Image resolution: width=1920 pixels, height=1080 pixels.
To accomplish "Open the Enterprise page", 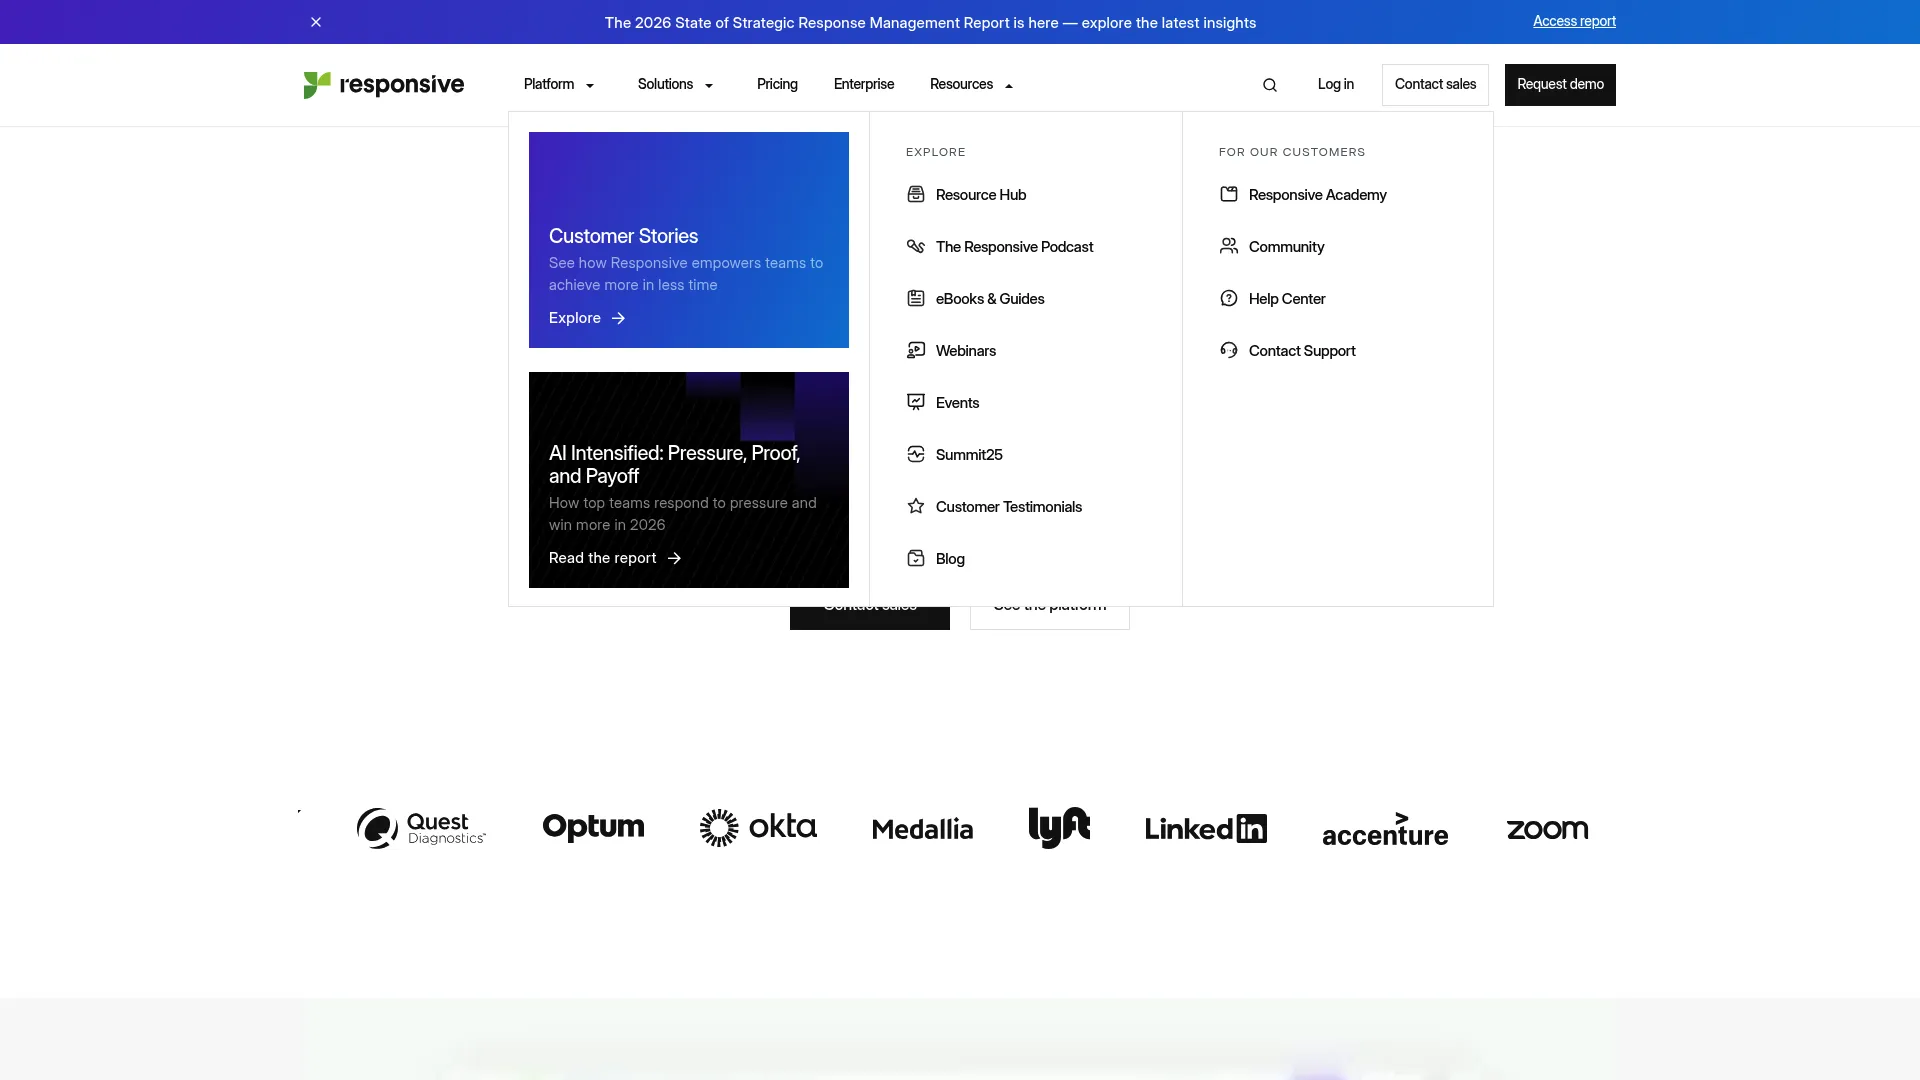I will click(864, 85).
